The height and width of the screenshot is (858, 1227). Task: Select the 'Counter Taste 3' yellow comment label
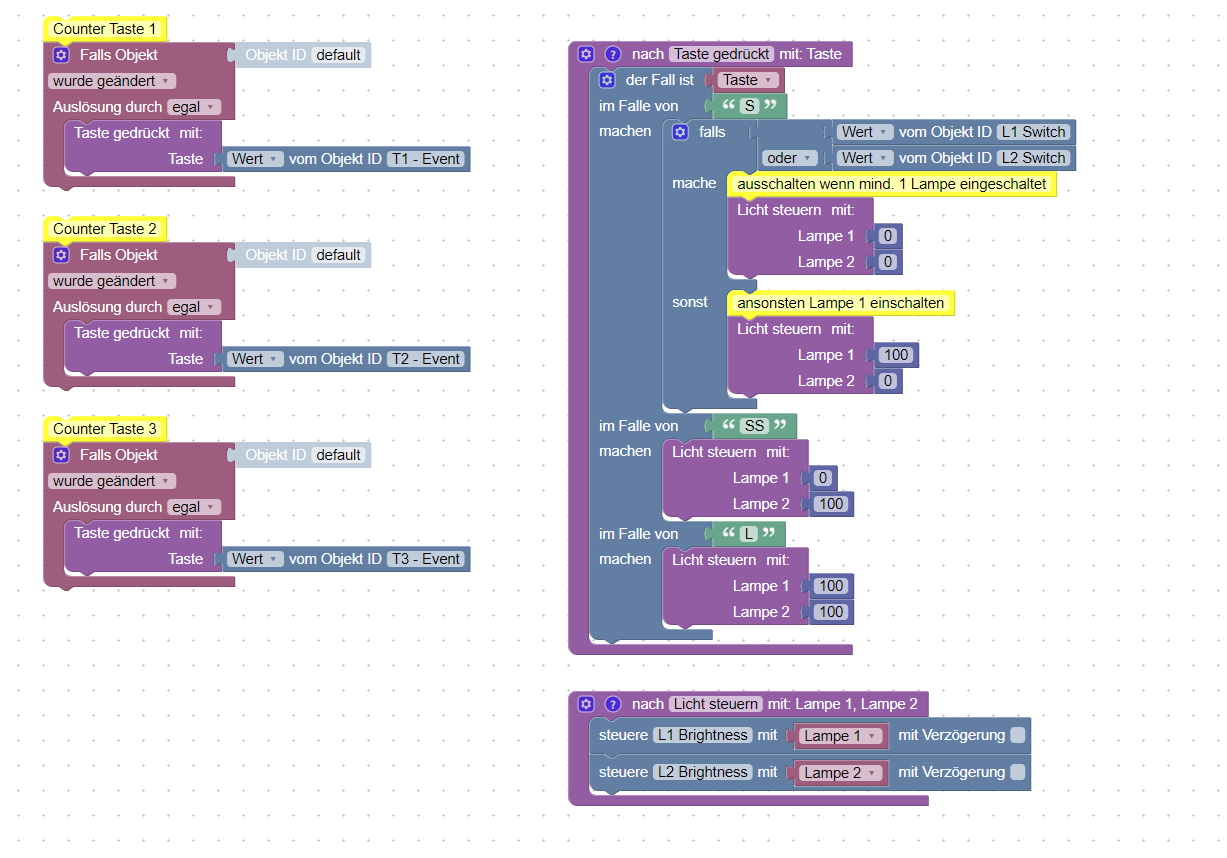click(105, 429)
